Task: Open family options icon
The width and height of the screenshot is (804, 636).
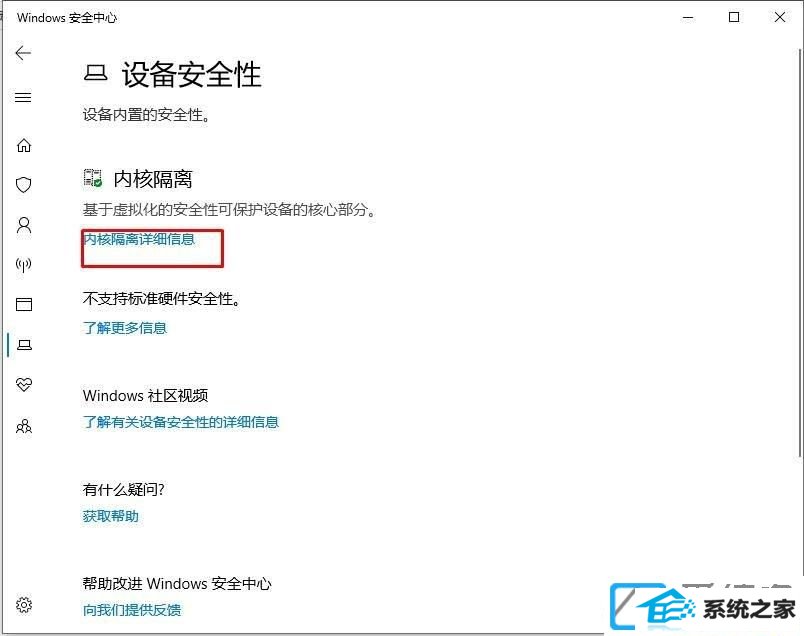Action: 24,426
